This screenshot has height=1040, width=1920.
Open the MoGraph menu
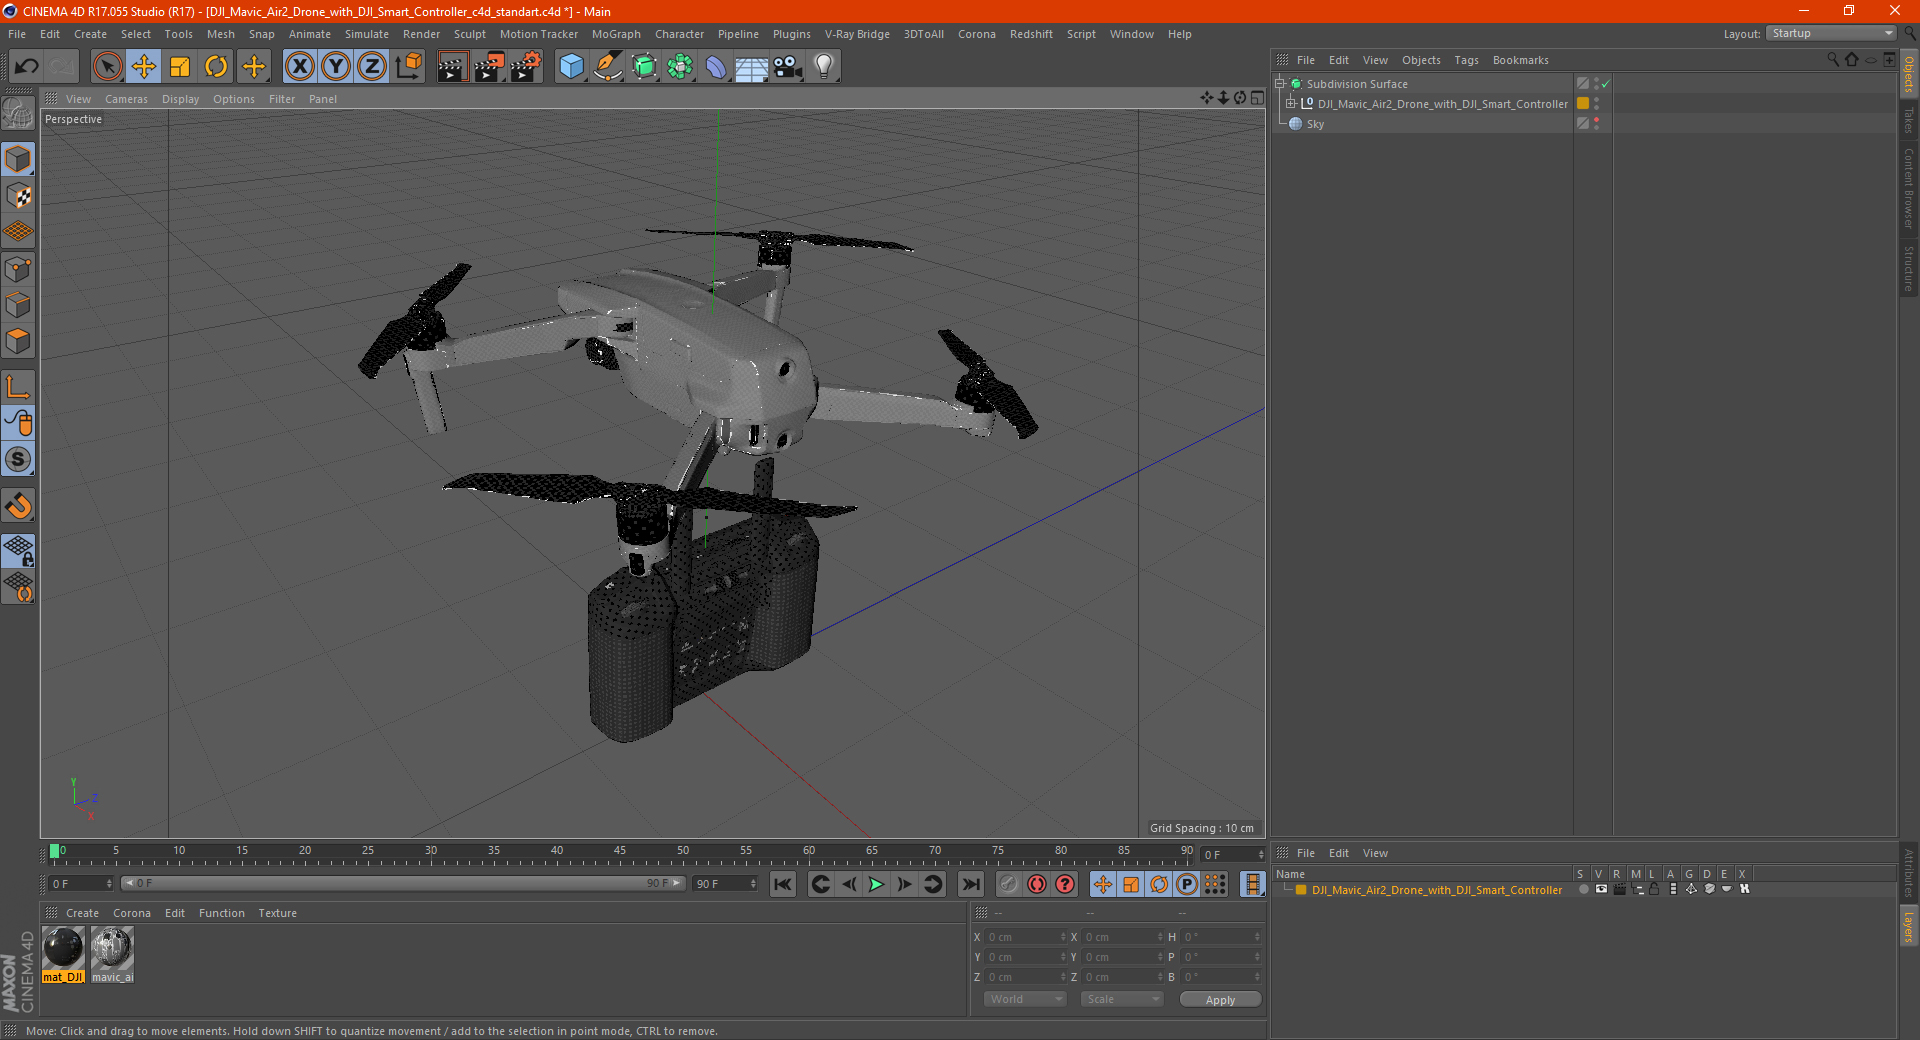(616, 34)
